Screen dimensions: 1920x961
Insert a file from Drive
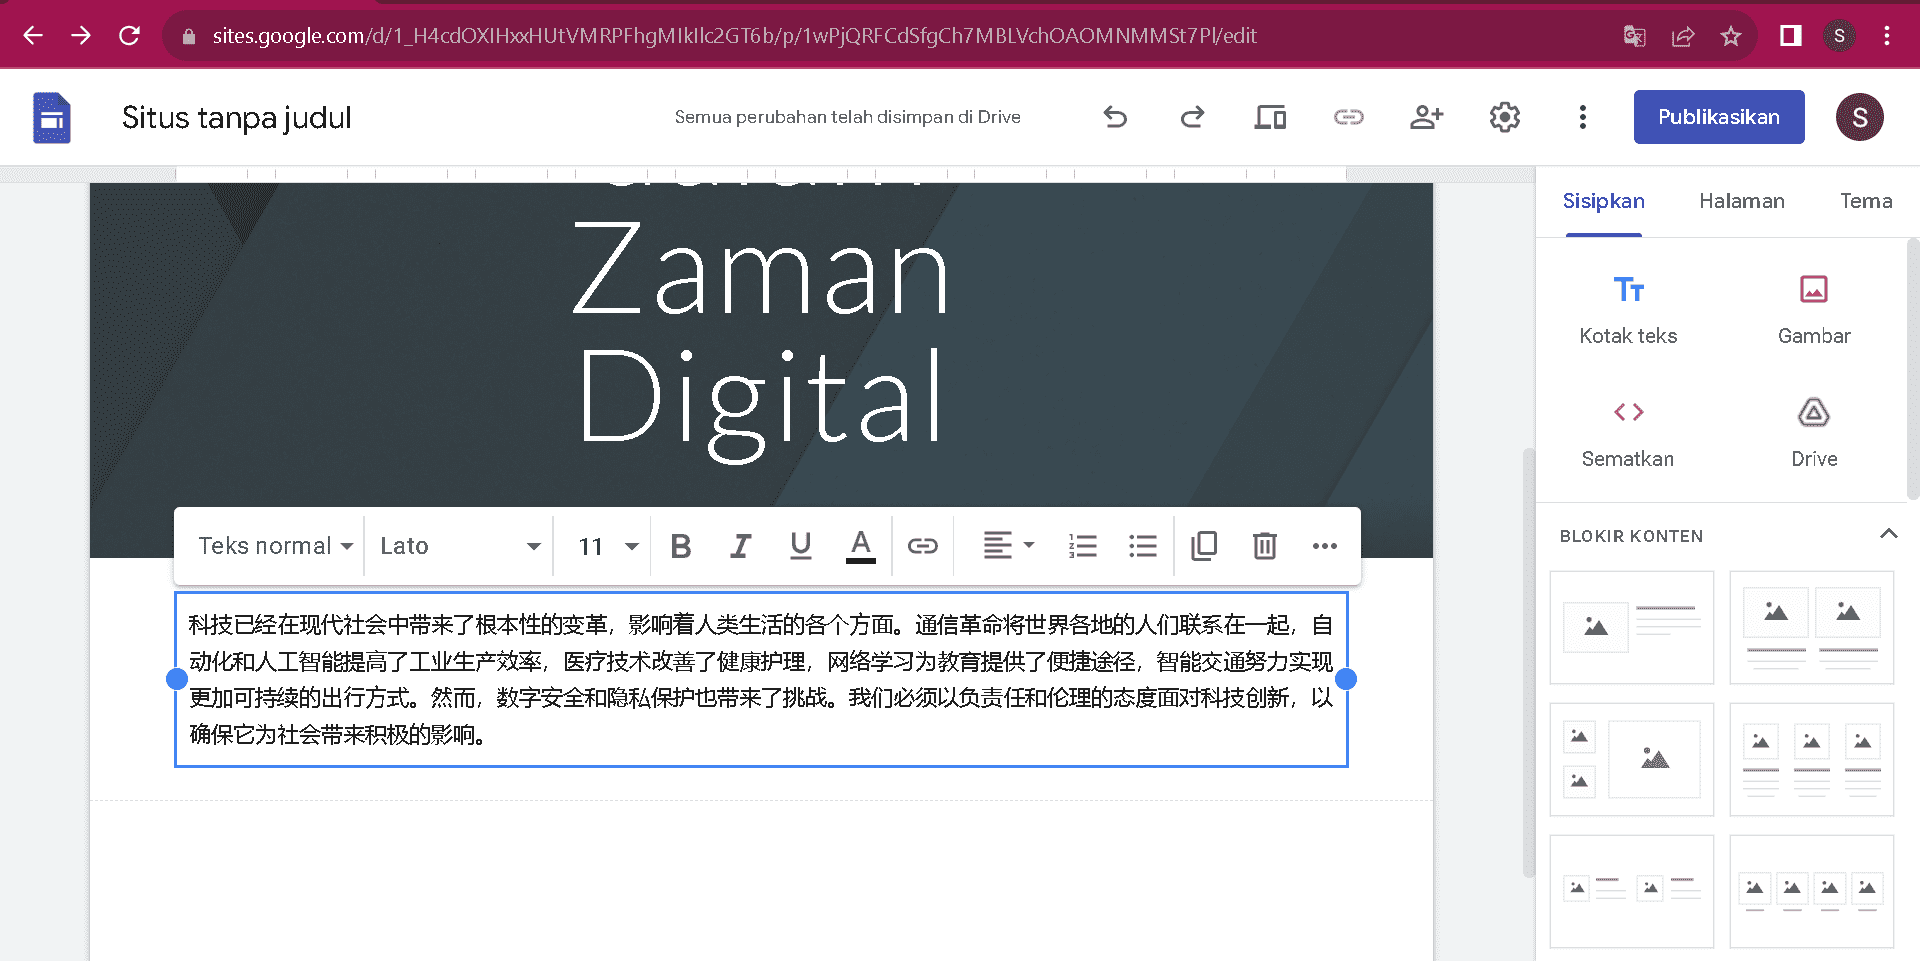pos(1813,434)
